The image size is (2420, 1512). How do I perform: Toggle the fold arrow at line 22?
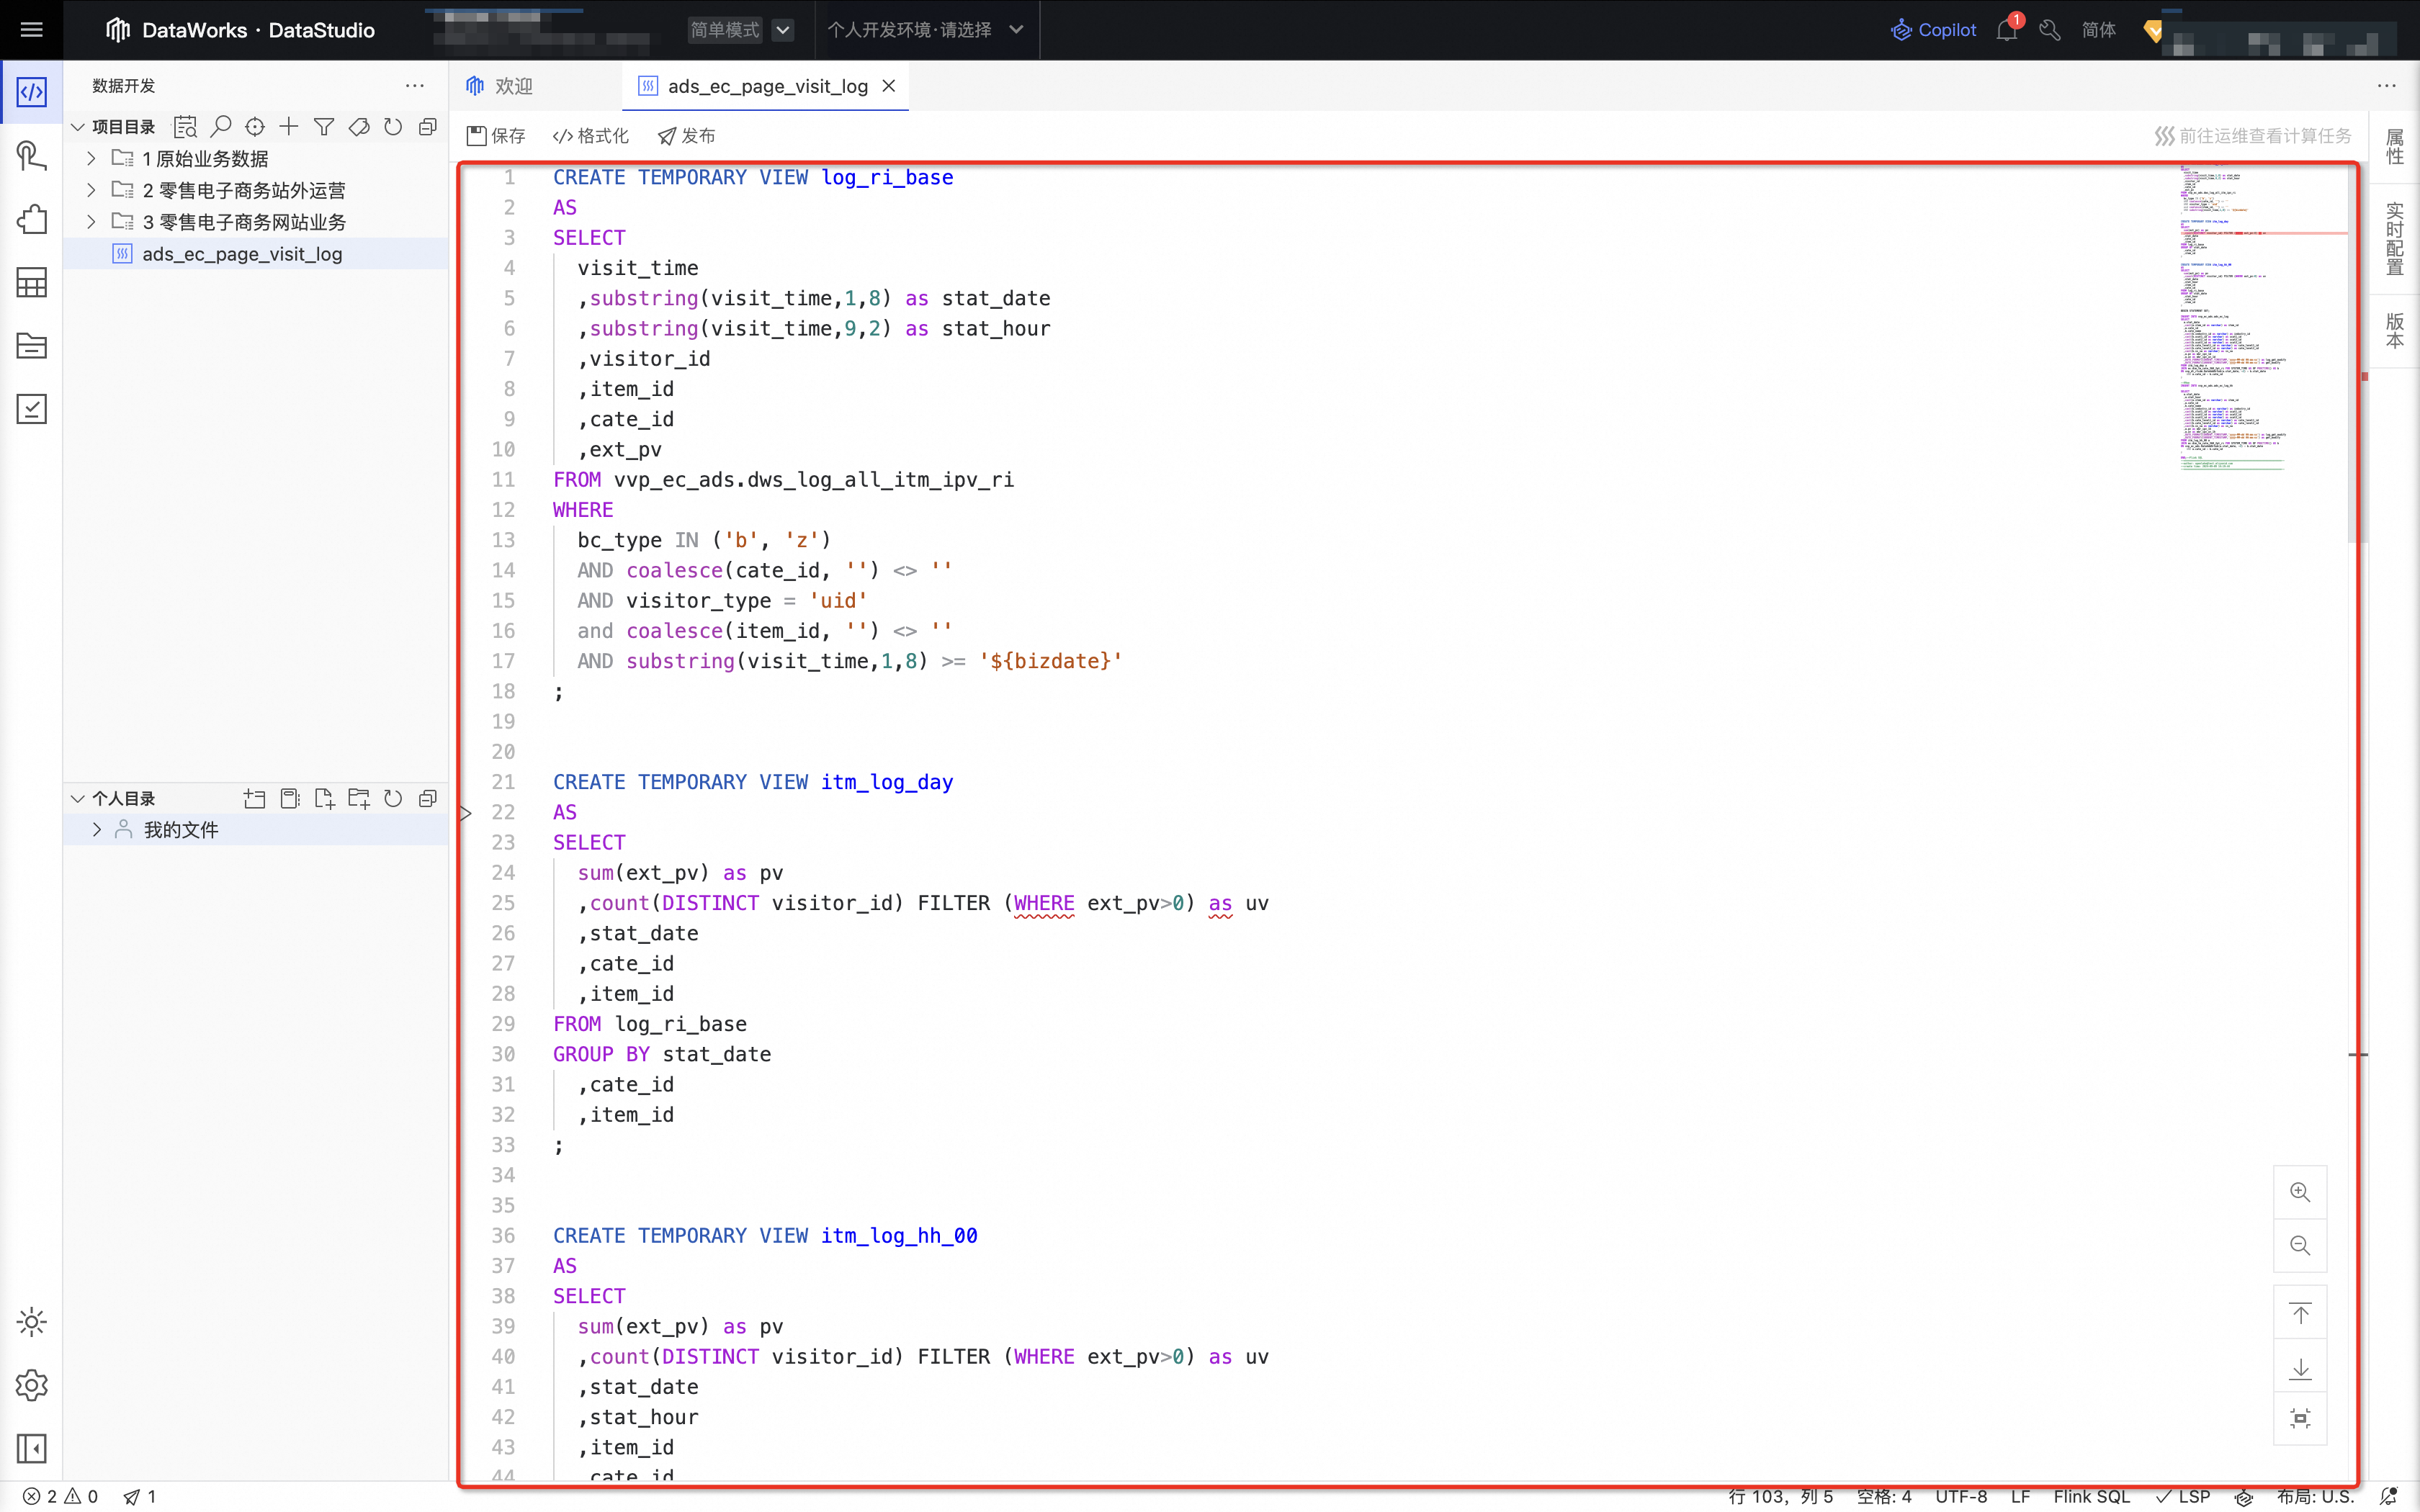pos(466,813)
